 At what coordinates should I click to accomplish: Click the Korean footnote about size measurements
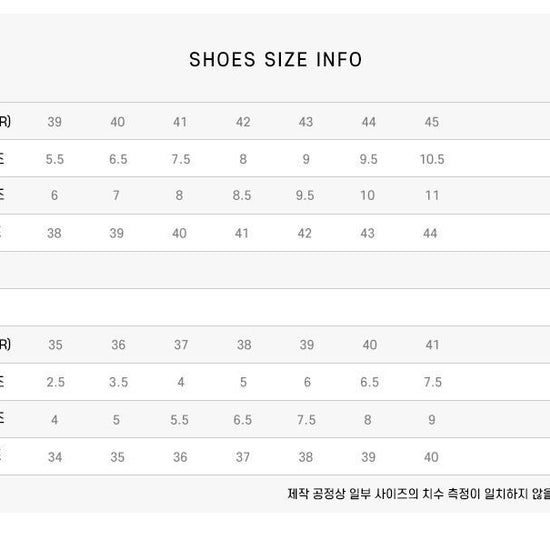coord(418,494)
